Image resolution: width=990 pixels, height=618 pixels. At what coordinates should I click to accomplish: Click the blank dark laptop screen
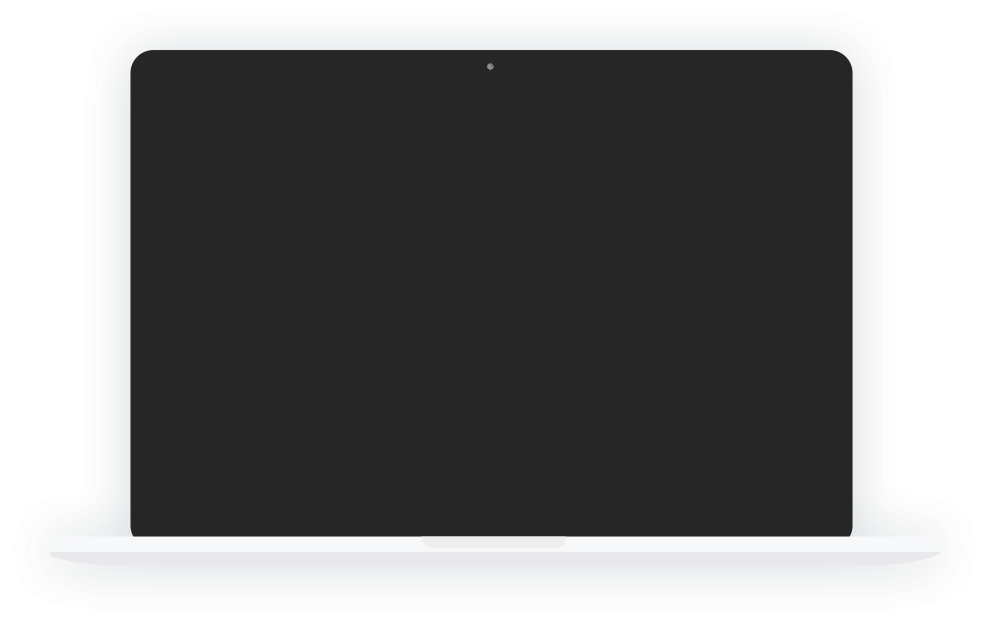[x=491, y=294]
